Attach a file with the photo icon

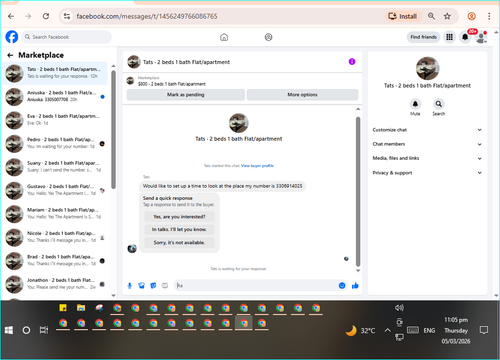click(141, 286)
